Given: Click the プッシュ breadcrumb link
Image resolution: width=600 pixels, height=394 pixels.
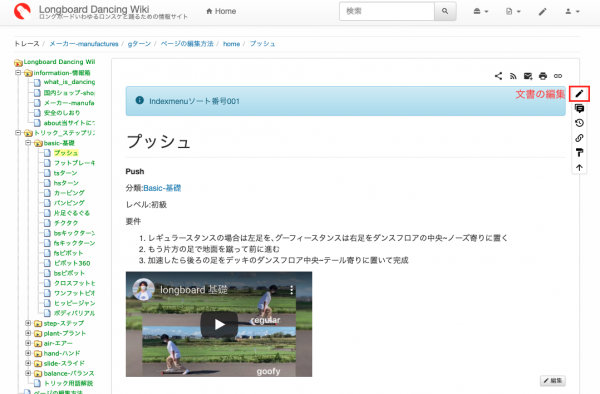Looking at the screenshot, I should click(262, 44).
